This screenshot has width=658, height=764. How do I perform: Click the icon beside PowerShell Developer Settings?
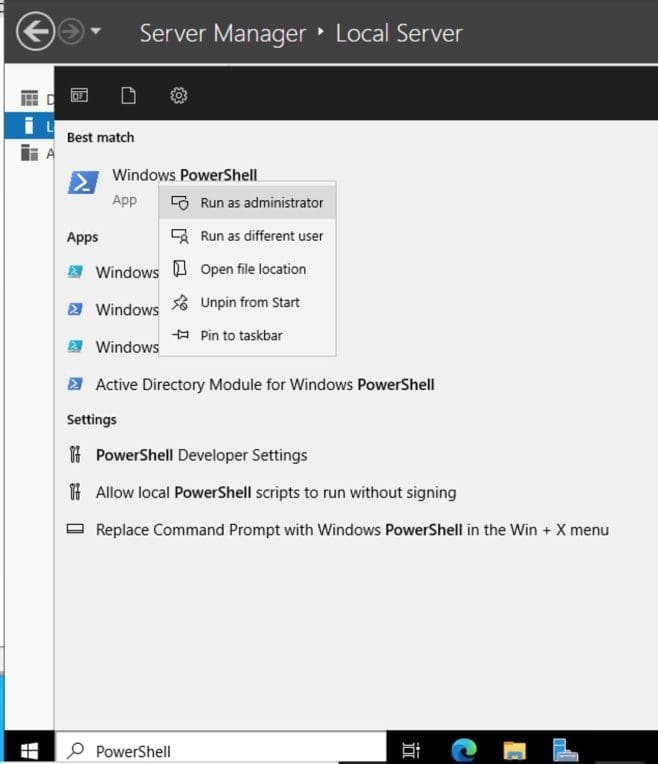pos(75,454)
